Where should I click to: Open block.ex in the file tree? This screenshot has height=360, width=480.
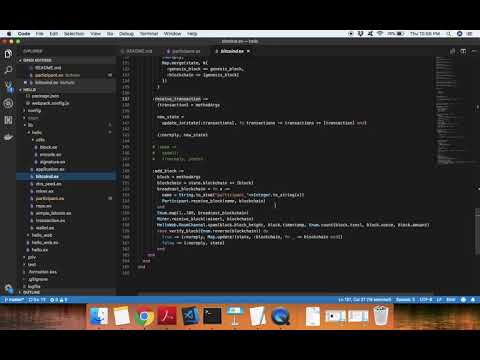click(48, 147)
